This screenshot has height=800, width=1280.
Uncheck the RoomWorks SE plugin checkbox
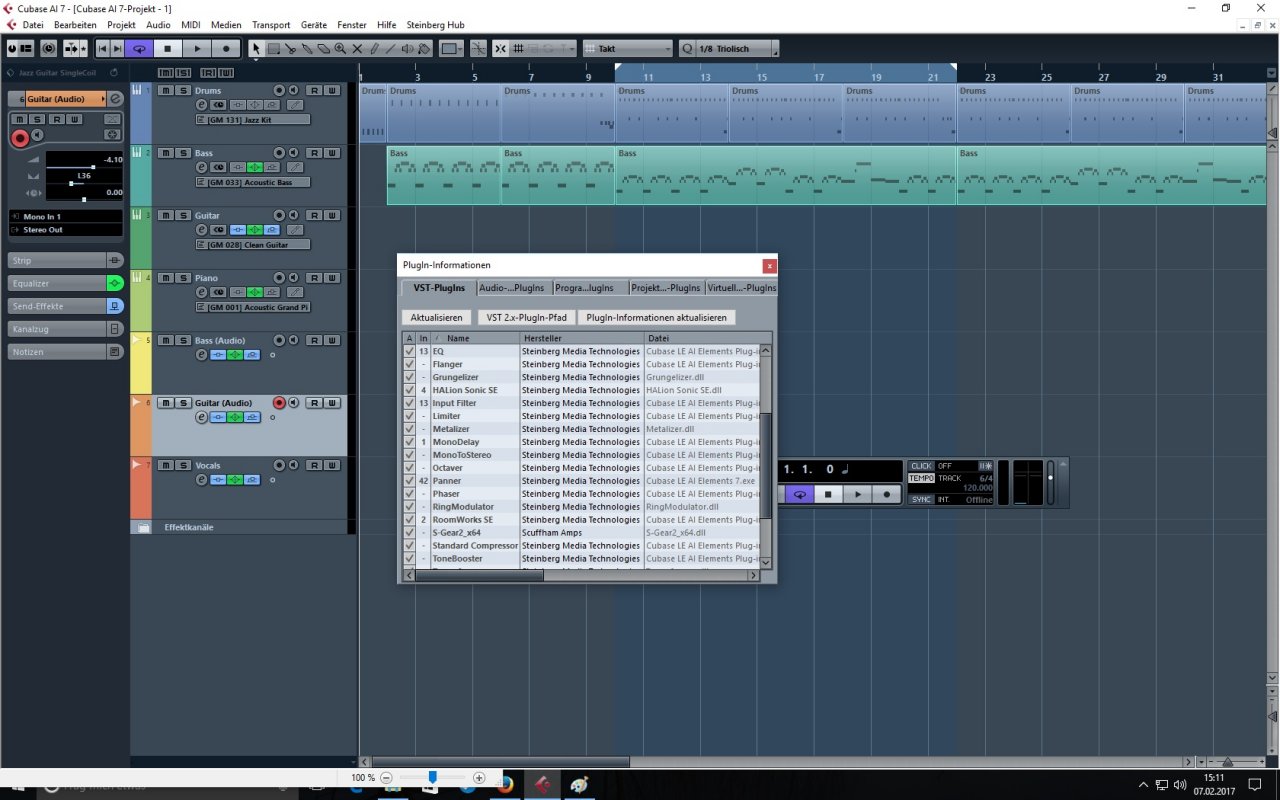(x=409, y=520)
